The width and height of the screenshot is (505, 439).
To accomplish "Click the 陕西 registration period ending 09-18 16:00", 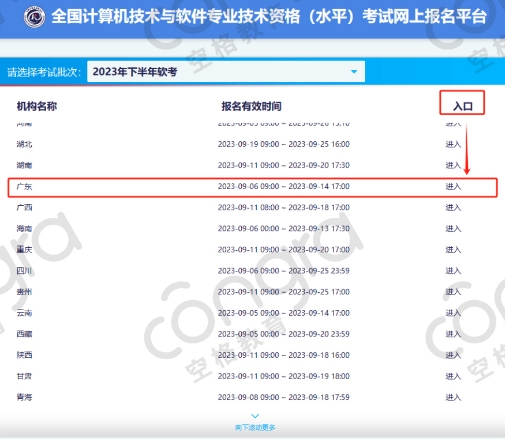I will click(284, 355).
